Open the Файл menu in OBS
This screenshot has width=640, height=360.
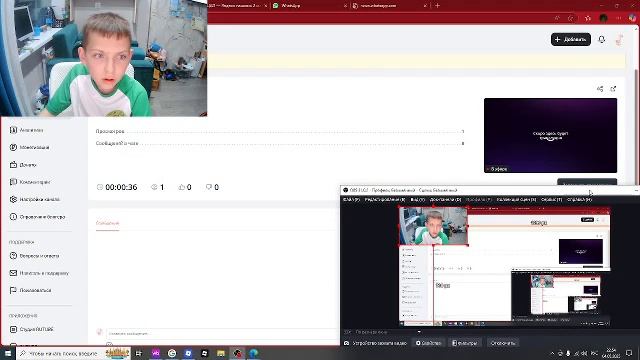351,200
